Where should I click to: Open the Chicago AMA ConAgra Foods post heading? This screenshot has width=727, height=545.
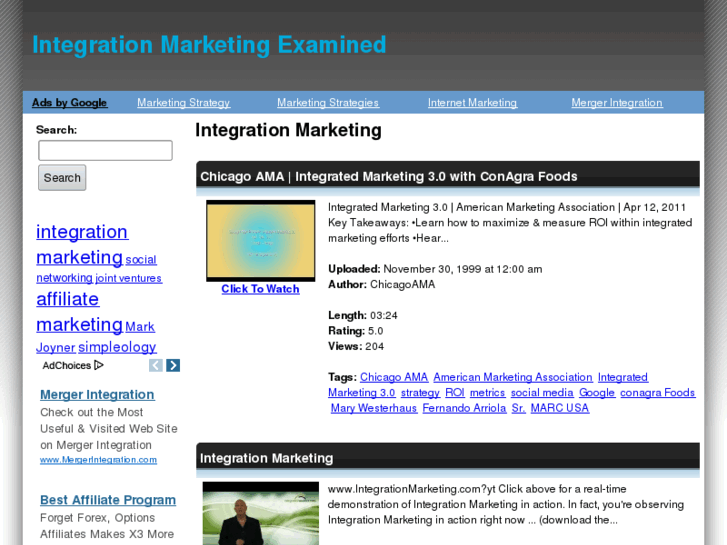tap(389, 177)
